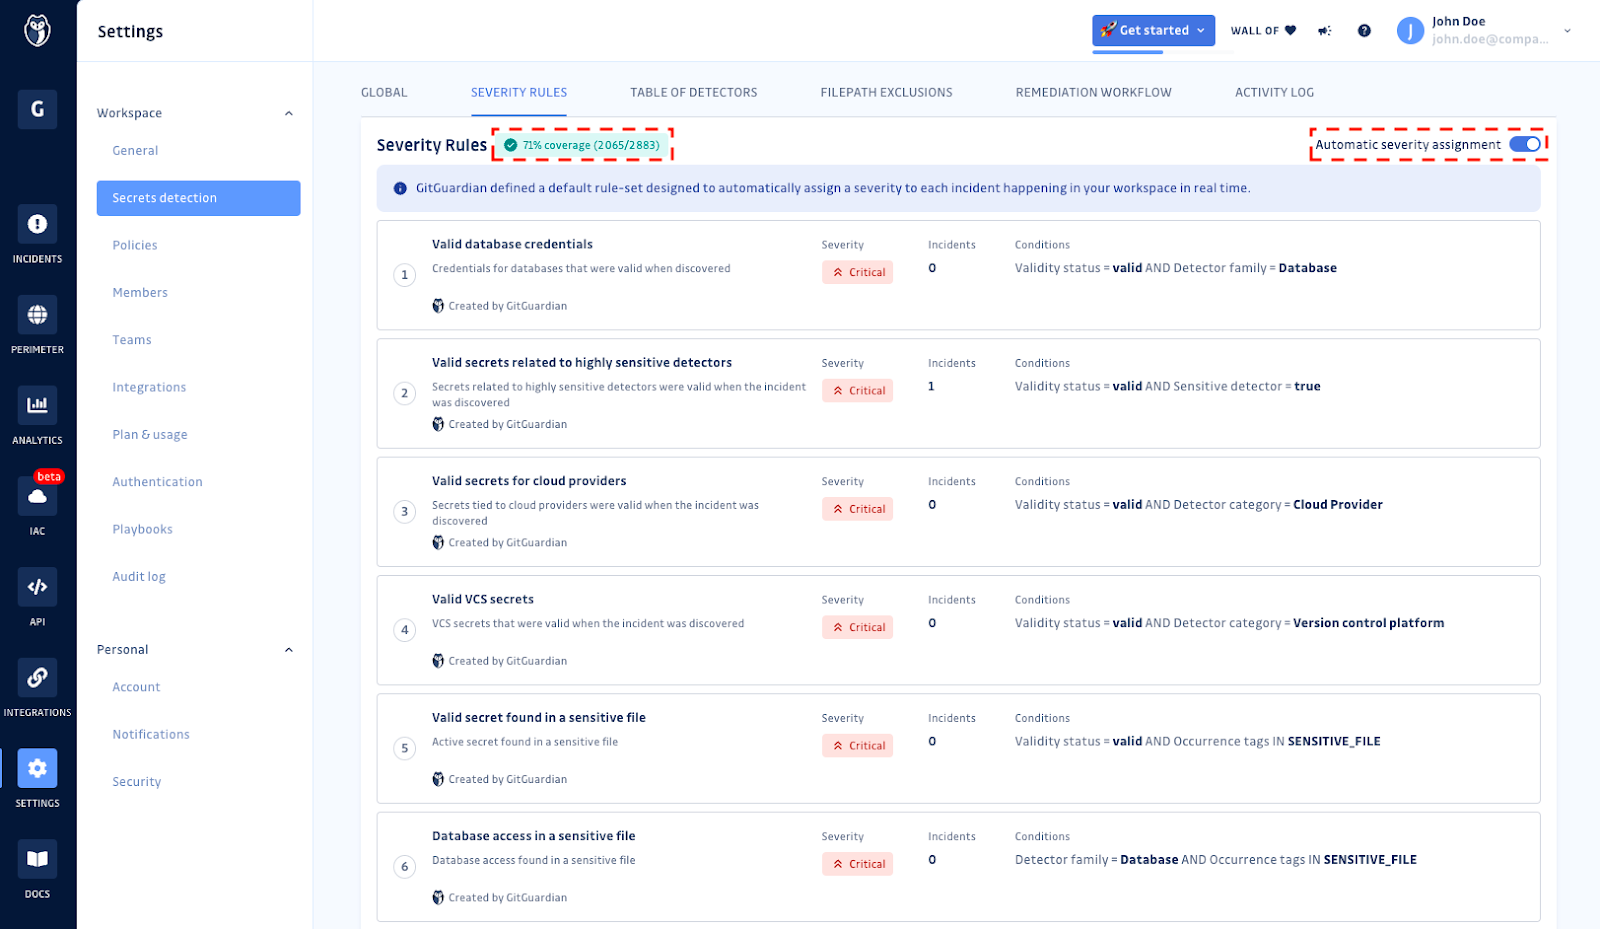
Task: Click the info icon in the banner
Action: click(400, 188)
